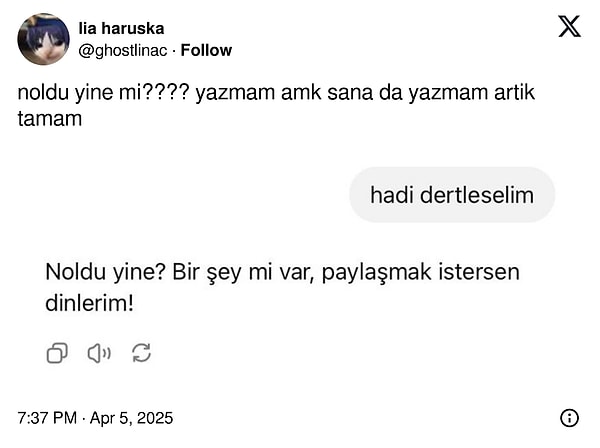Image resolution: width=600 pixels, height=448 pixels.
Task: Click 'Bir şey mi var' in the reply
Action: click(x=243, y=273)
